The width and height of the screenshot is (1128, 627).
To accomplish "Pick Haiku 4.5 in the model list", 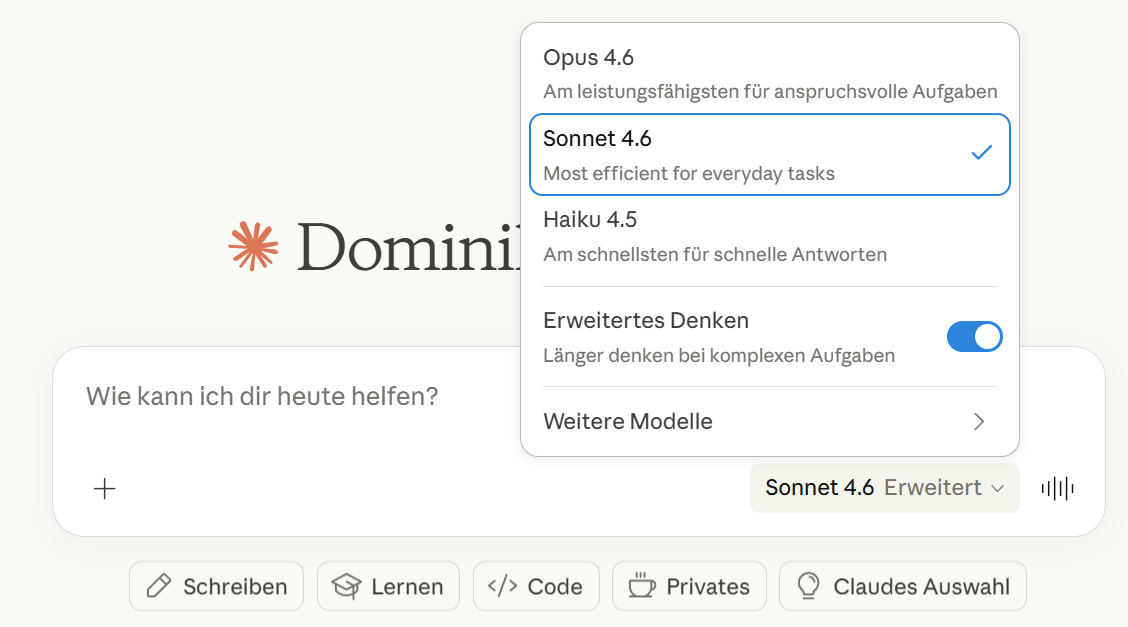I will tap(770, 236).
